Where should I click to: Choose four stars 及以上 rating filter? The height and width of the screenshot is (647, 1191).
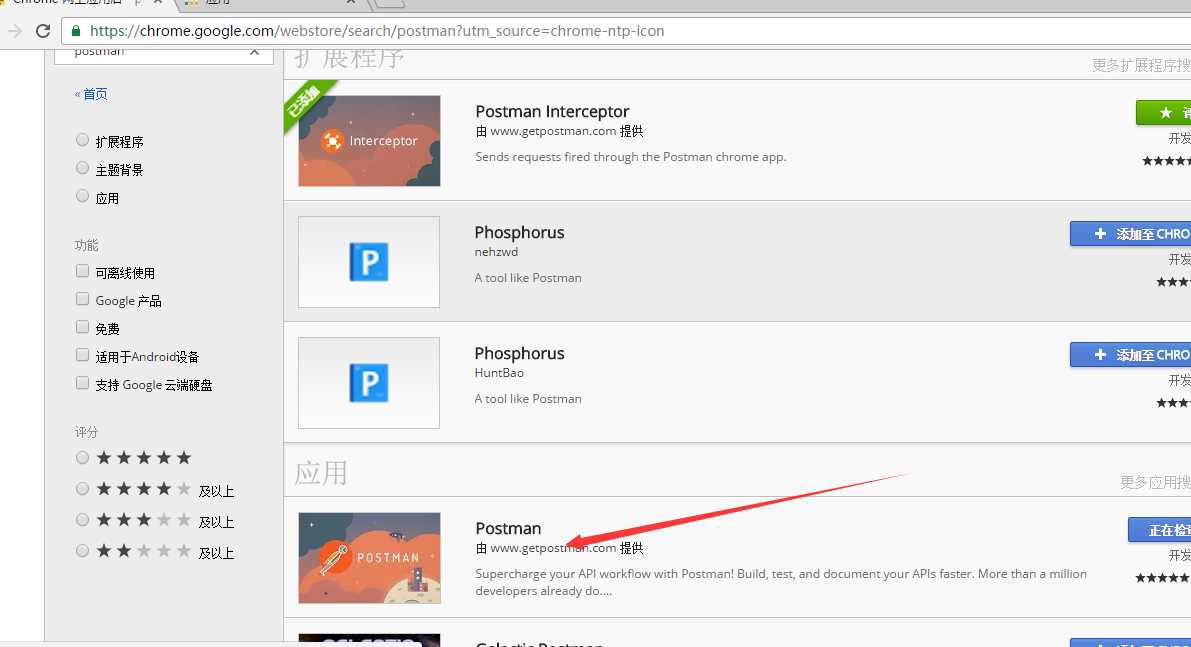tap(82, 489)
